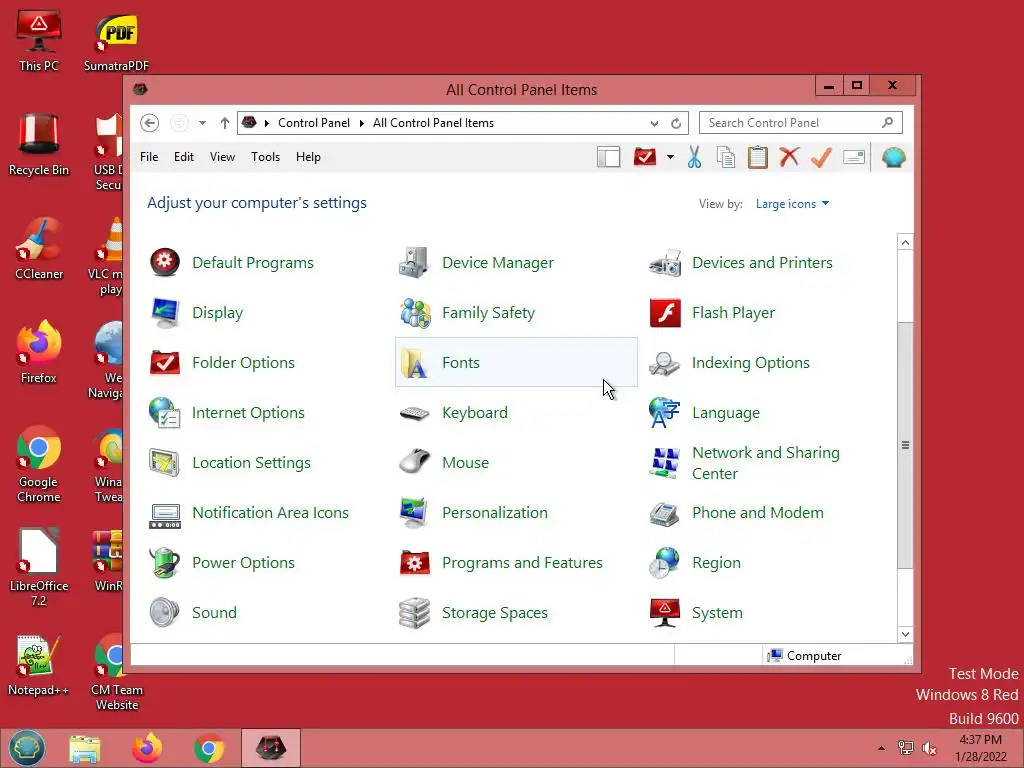Viewport: 1024px width, 768px height.
Task: Open the Keyboard icon
Action: pyautogui.click(x=415, y=413)
